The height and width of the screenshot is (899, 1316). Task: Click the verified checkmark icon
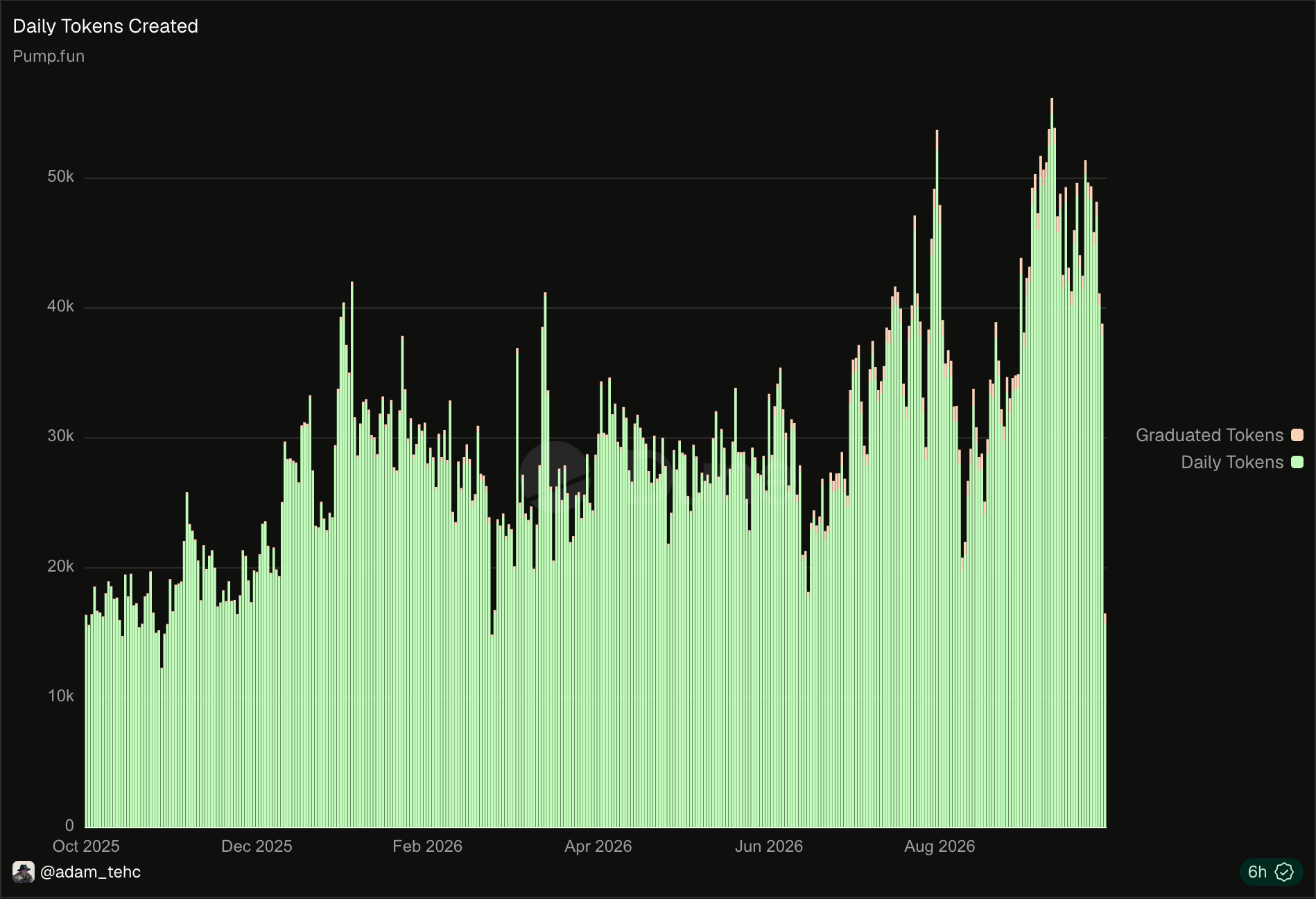point(1285,872)
